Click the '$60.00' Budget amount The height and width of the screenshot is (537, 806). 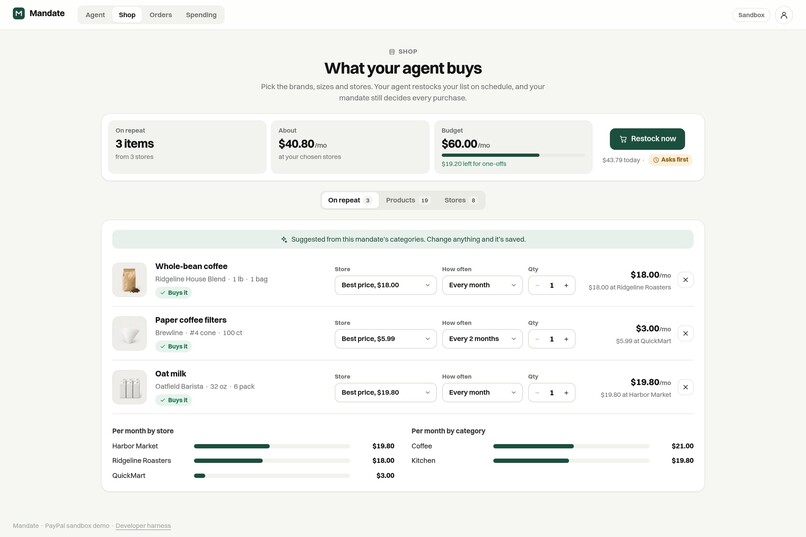(x=459, y=144)
